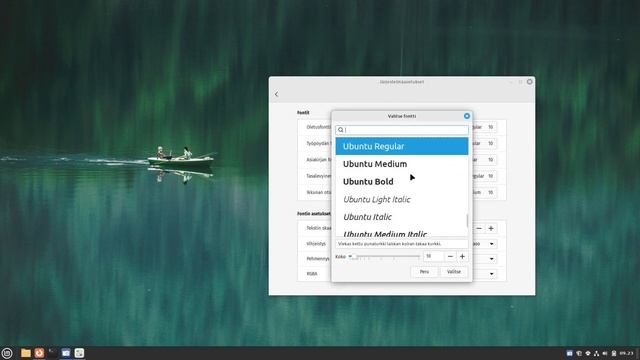Click the blue settings window taskbar item
The image size is (640, 360).
tap(66, 353)
